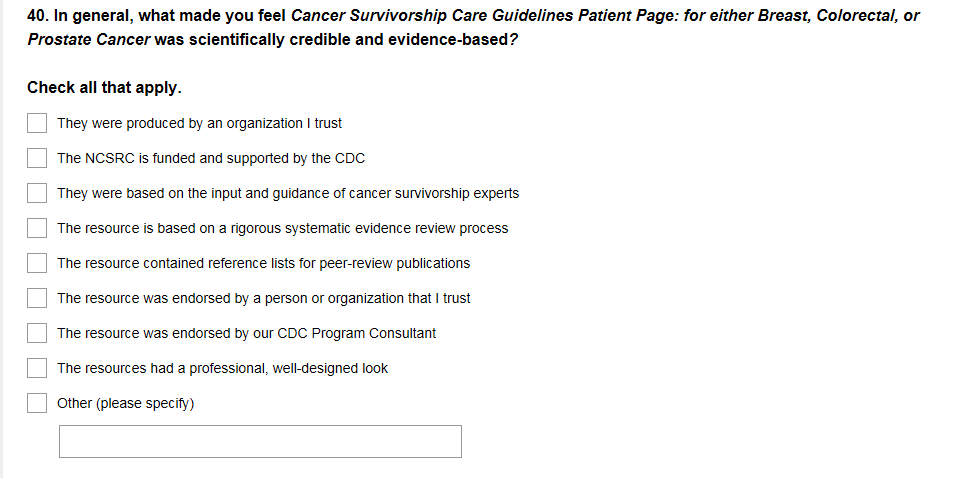This screenshot has width=963, height=478.
Task: Toggle the checkbox beside professional, well-designed look
Action: click(x=37, y=368)
